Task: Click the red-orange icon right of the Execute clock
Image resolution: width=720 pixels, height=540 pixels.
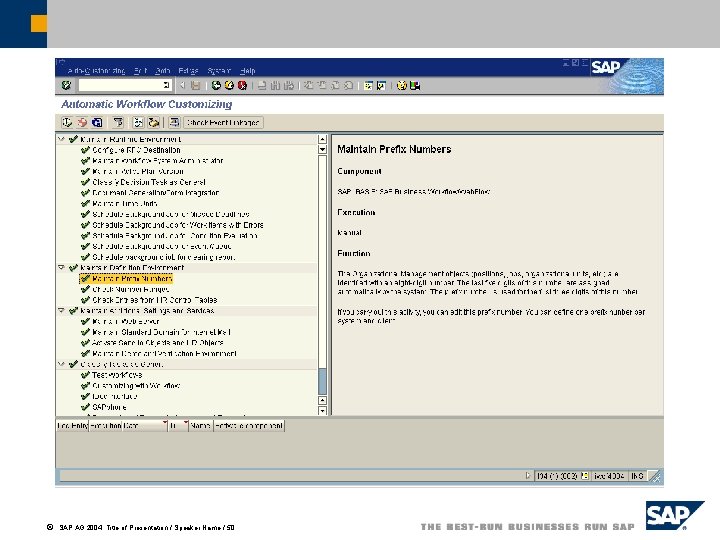Action: point(82,122)
